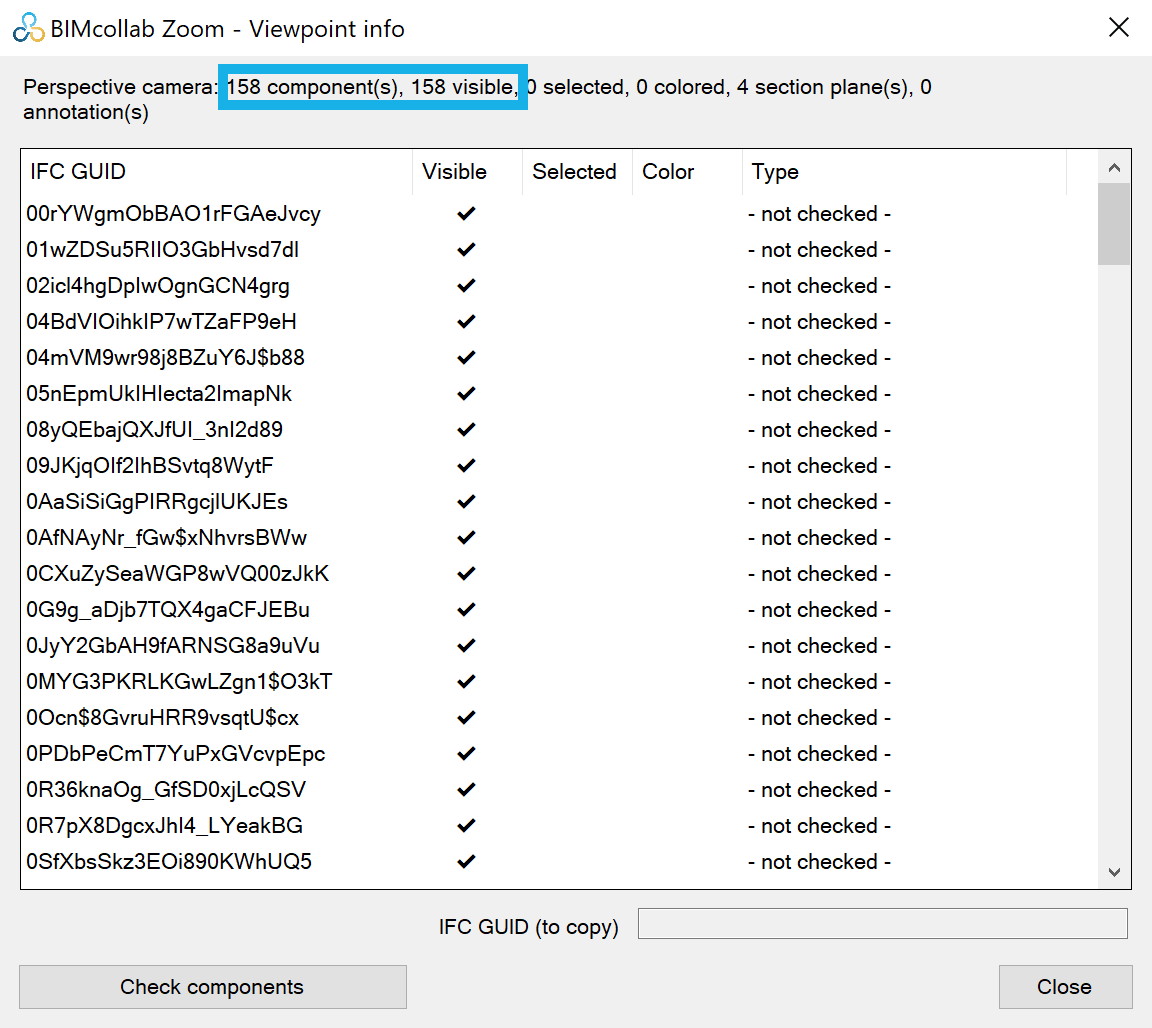
Task: Click the scrollbar up arrow
Action: [x=1114, y=168]
